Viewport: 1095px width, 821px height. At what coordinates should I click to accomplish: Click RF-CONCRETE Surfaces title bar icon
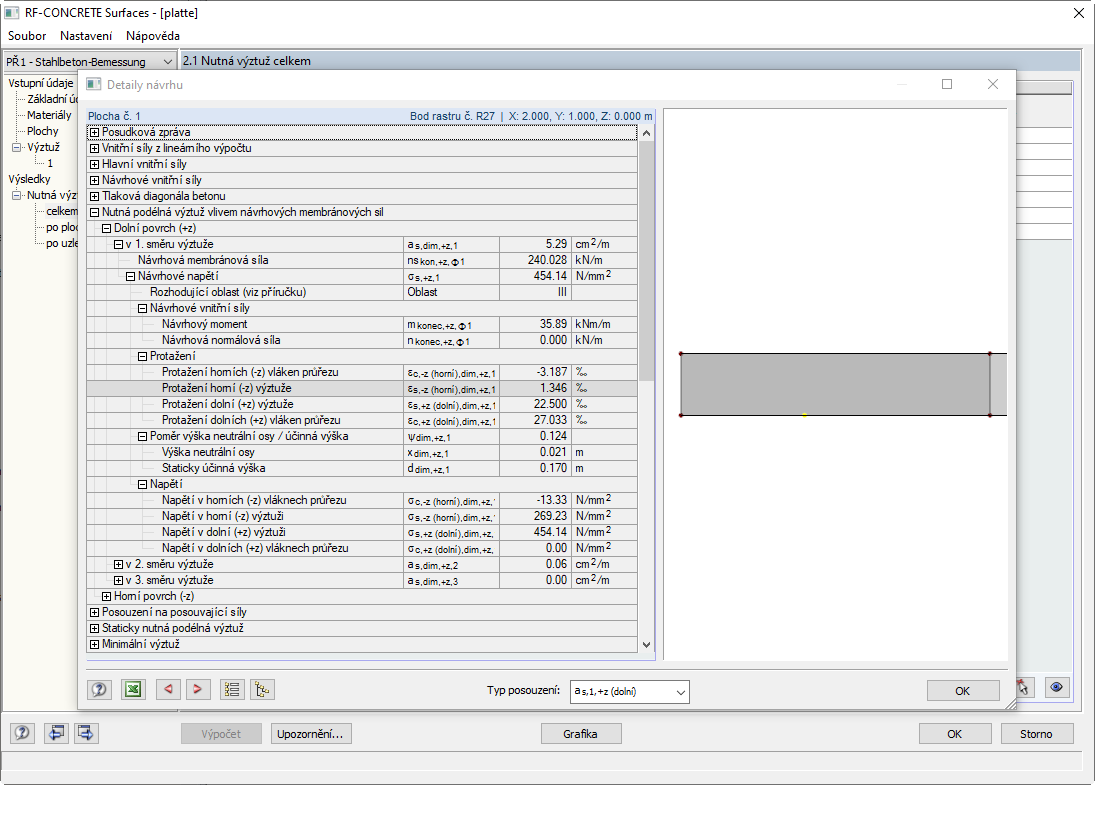12,13
